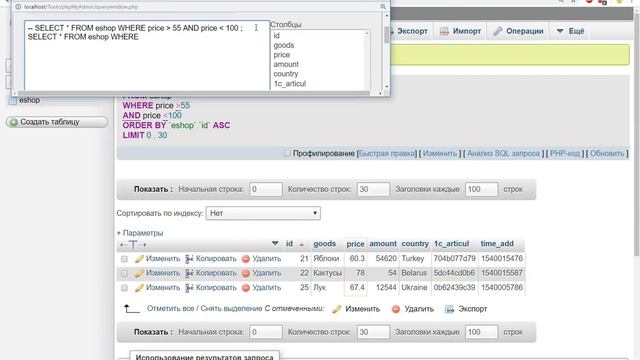Click the copy icon in row 21
This screenshot has width=640, height=360.
[x=189, y=259]
